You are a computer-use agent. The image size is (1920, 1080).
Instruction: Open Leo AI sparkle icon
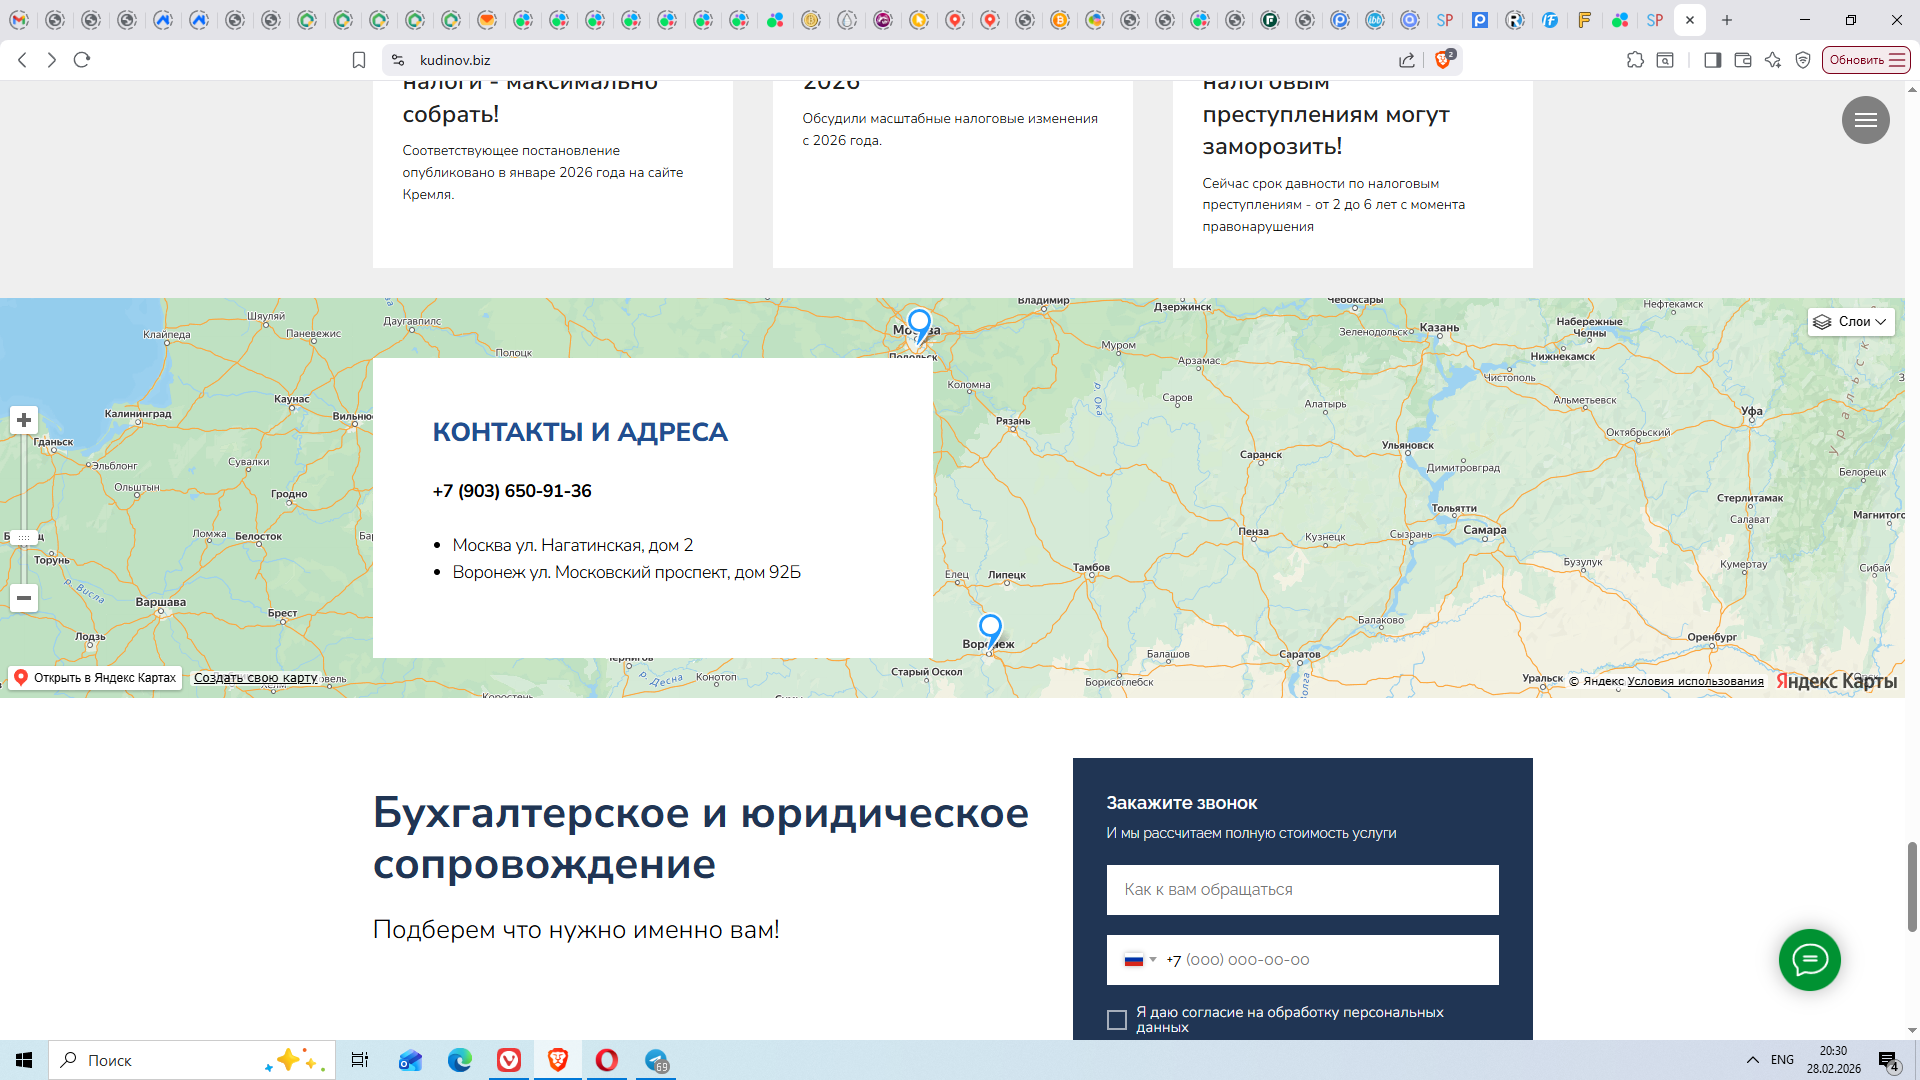1773,60
